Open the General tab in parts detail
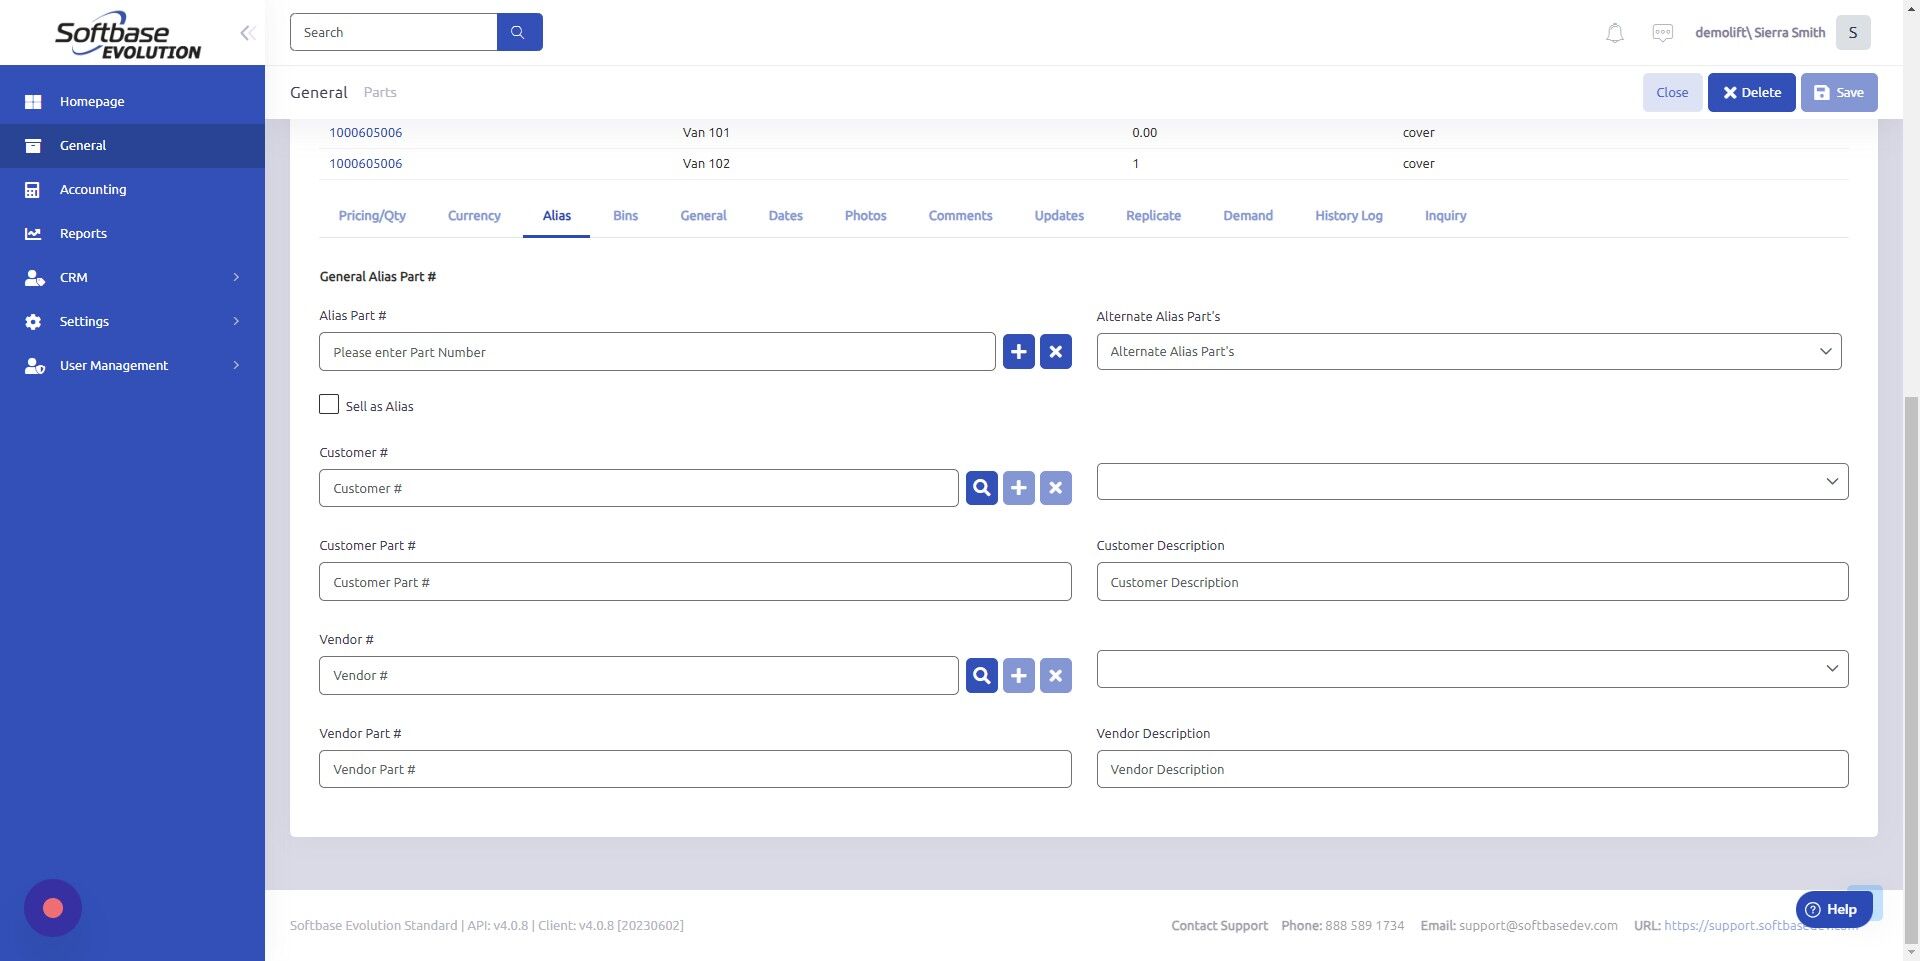This screenshot has height=961, width=1920. (703, 216)
